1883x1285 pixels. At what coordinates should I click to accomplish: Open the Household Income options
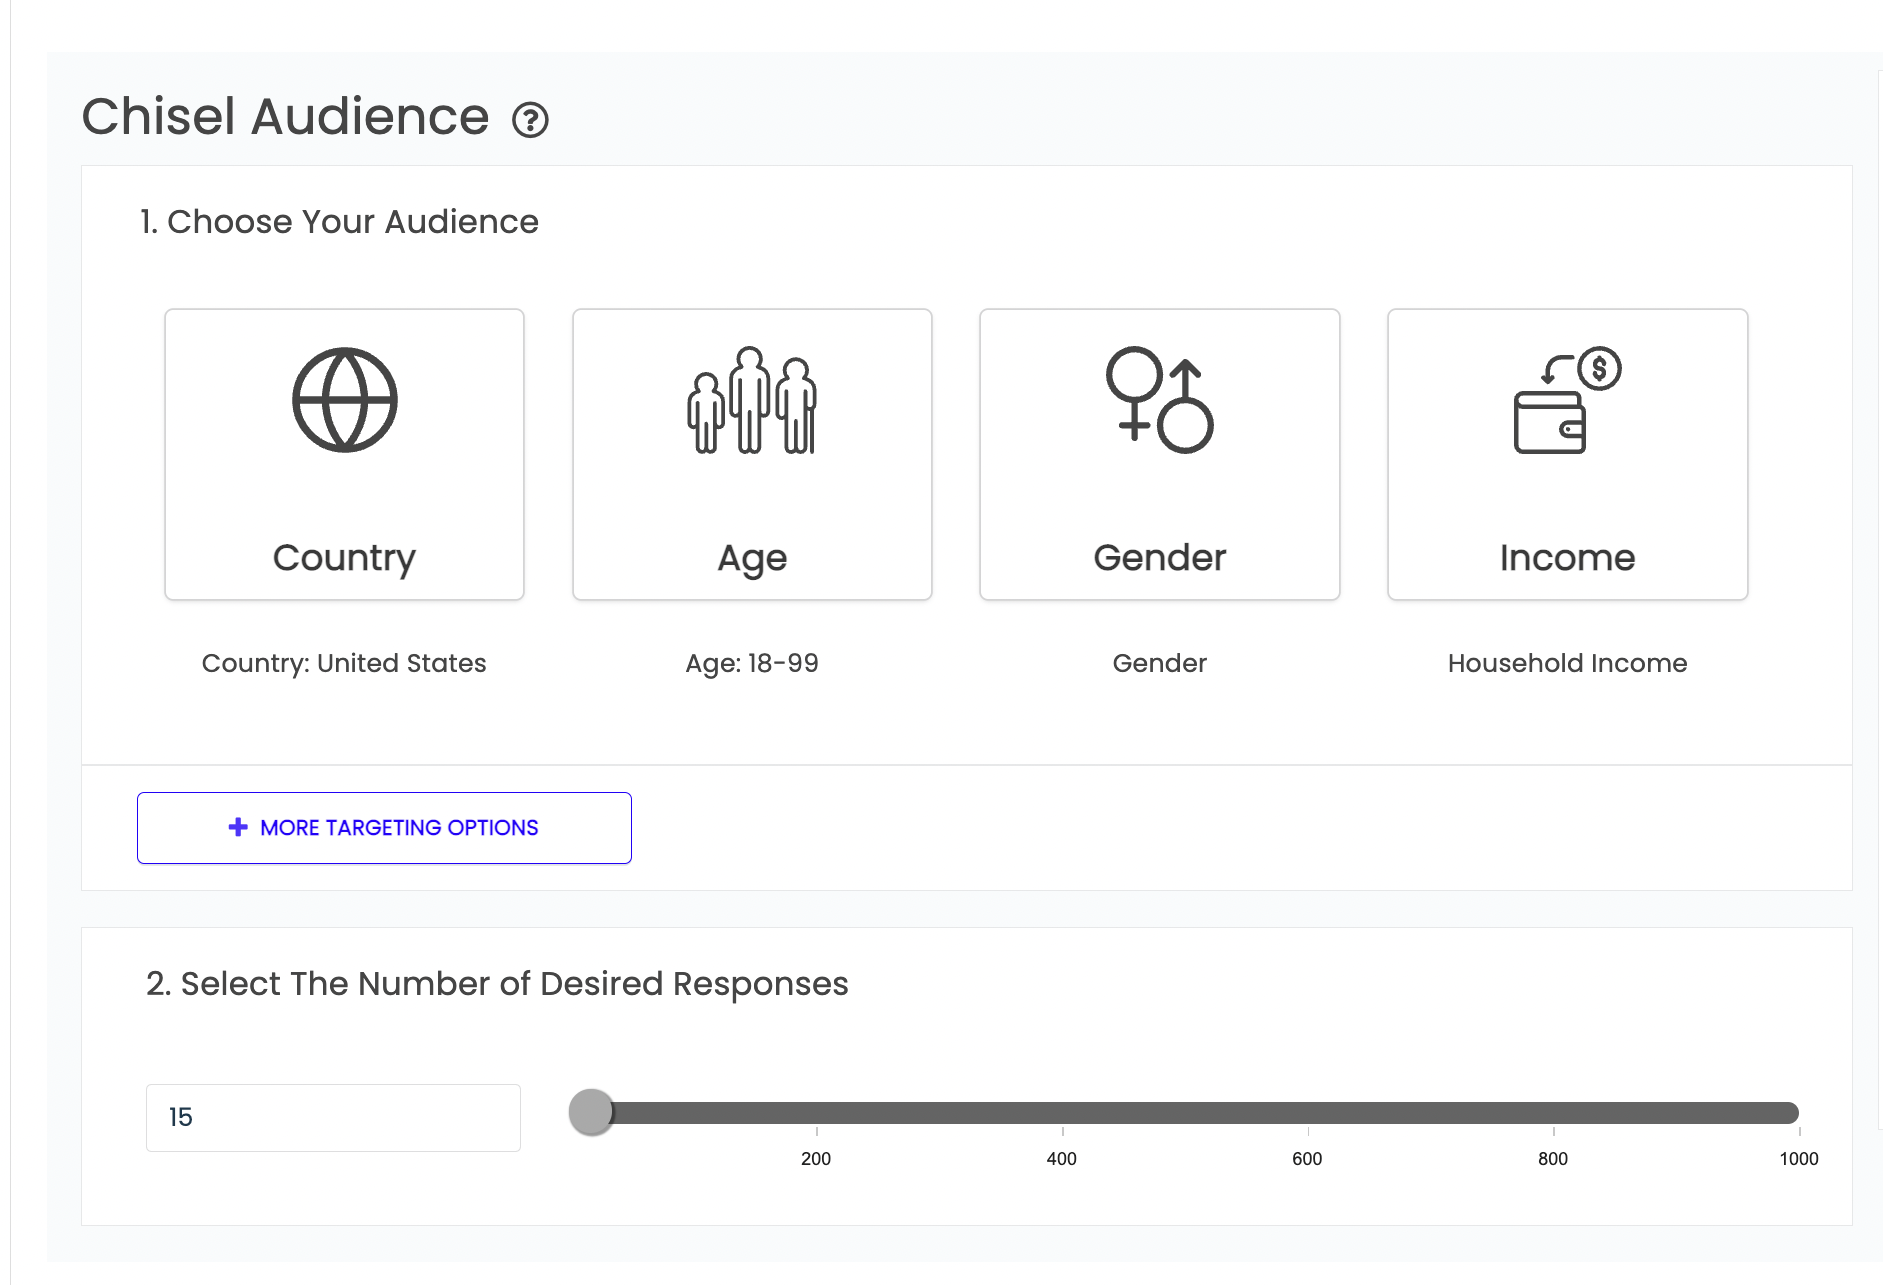[x=1566, y=455]
